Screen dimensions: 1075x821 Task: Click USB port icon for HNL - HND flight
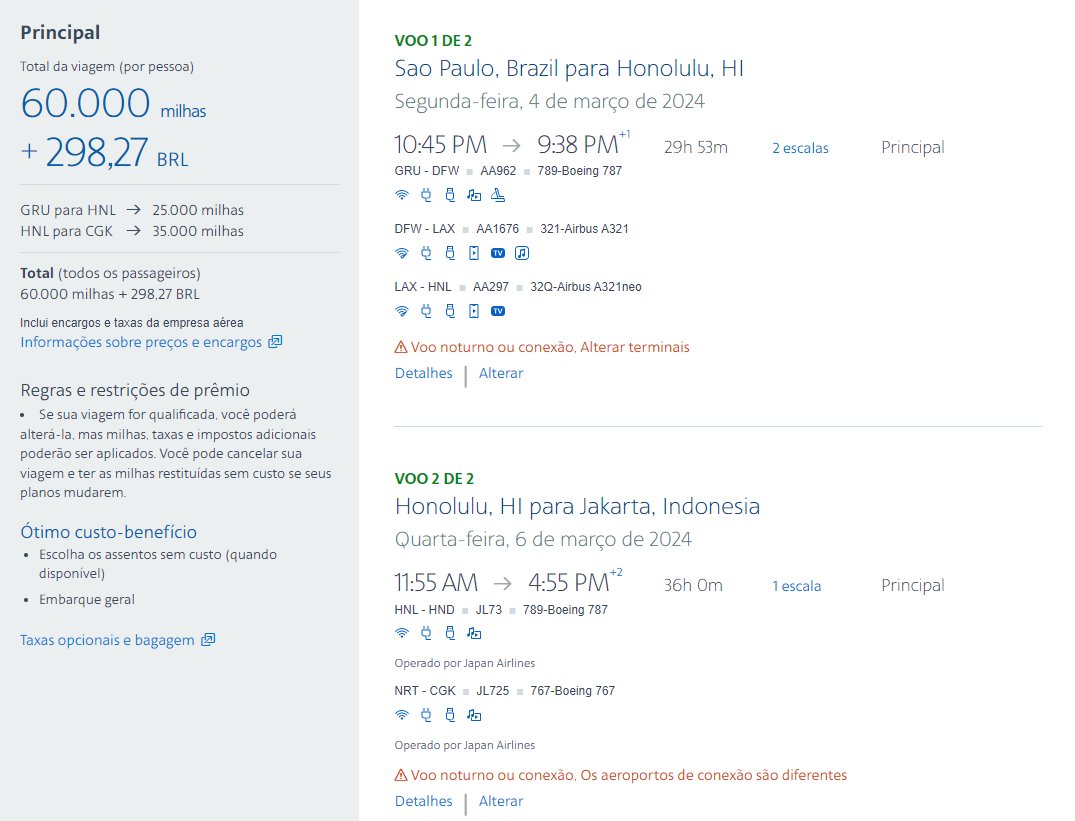(x=450, y=633)
